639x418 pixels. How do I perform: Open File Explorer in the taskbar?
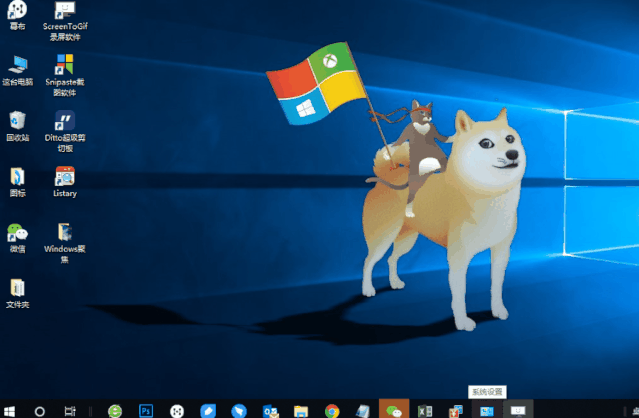(301, 411)
